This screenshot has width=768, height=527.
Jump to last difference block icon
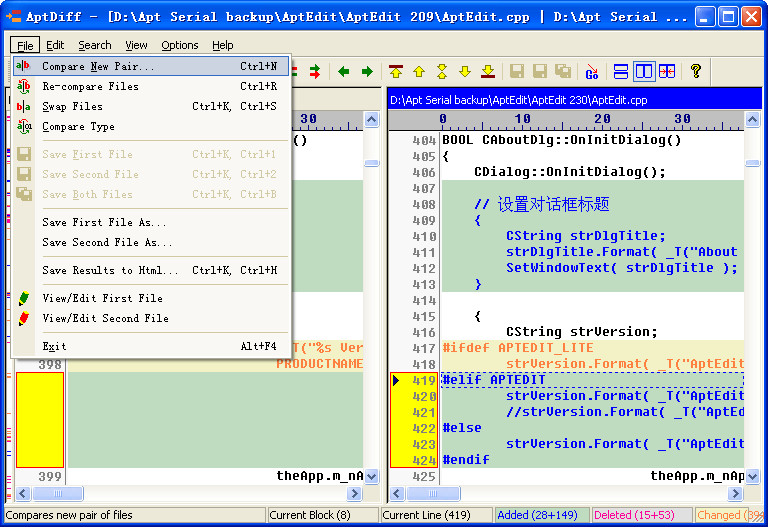(488, 72)
